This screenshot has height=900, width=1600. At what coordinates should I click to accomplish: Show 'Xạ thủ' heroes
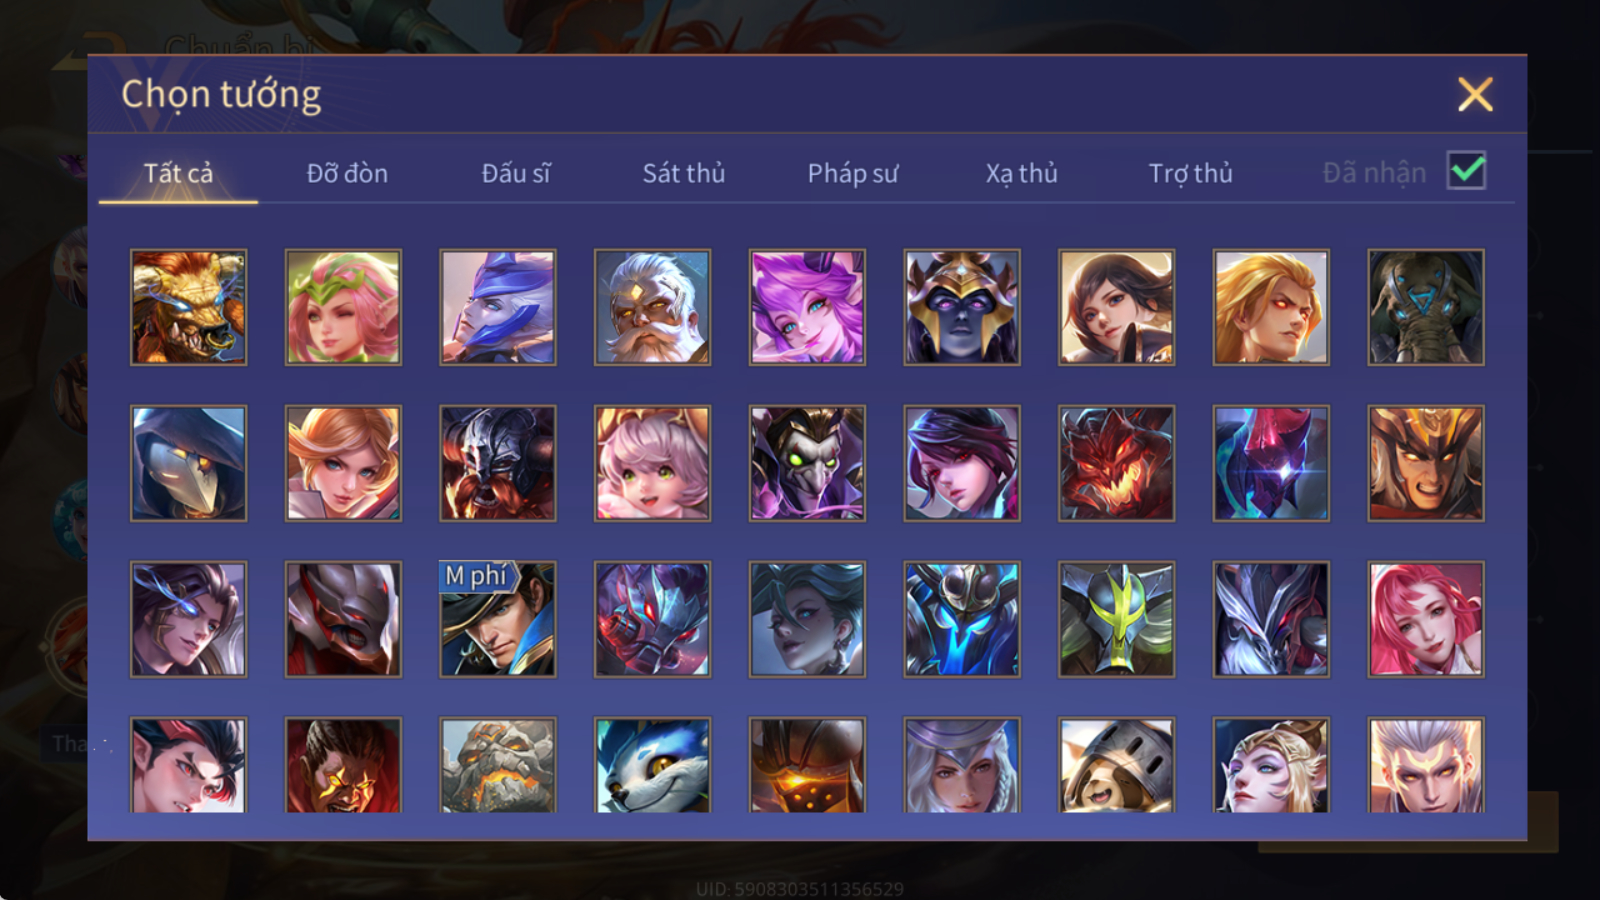pyautogui.click(x=1021, y=173)
